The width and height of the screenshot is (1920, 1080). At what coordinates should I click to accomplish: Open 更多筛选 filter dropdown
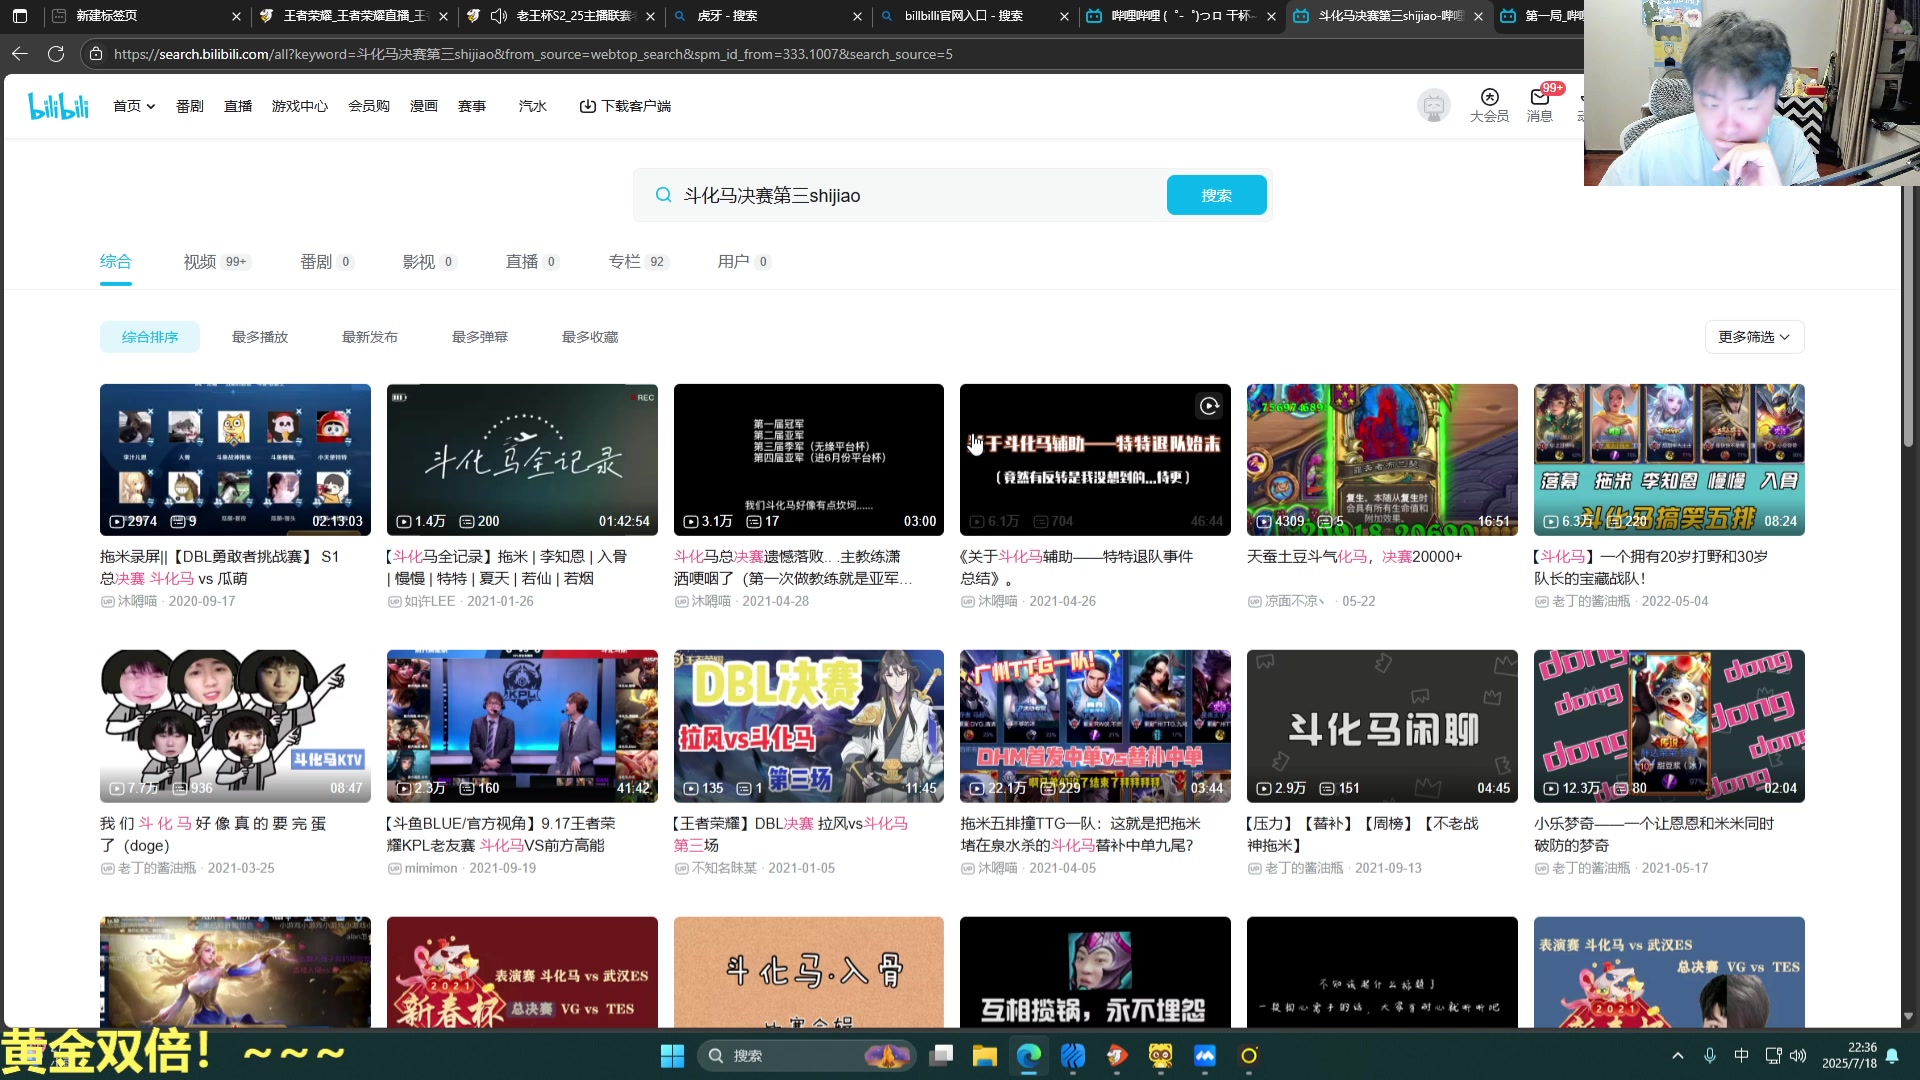(x=1754, y=337)
